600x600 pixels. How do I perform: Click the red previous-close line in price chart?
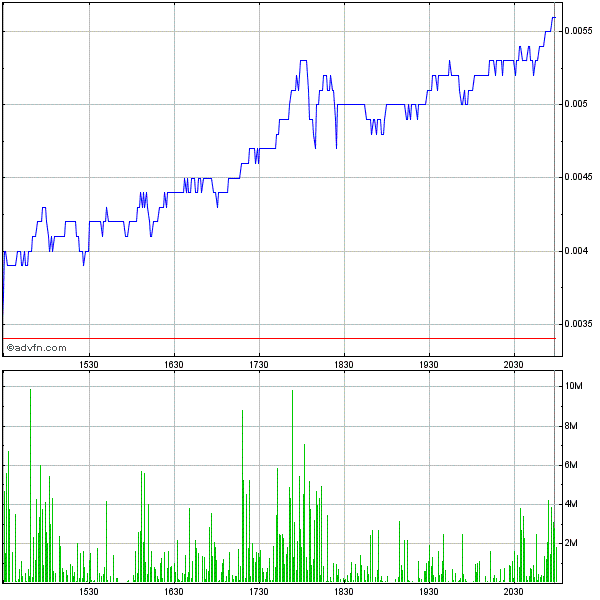point(279,339)
